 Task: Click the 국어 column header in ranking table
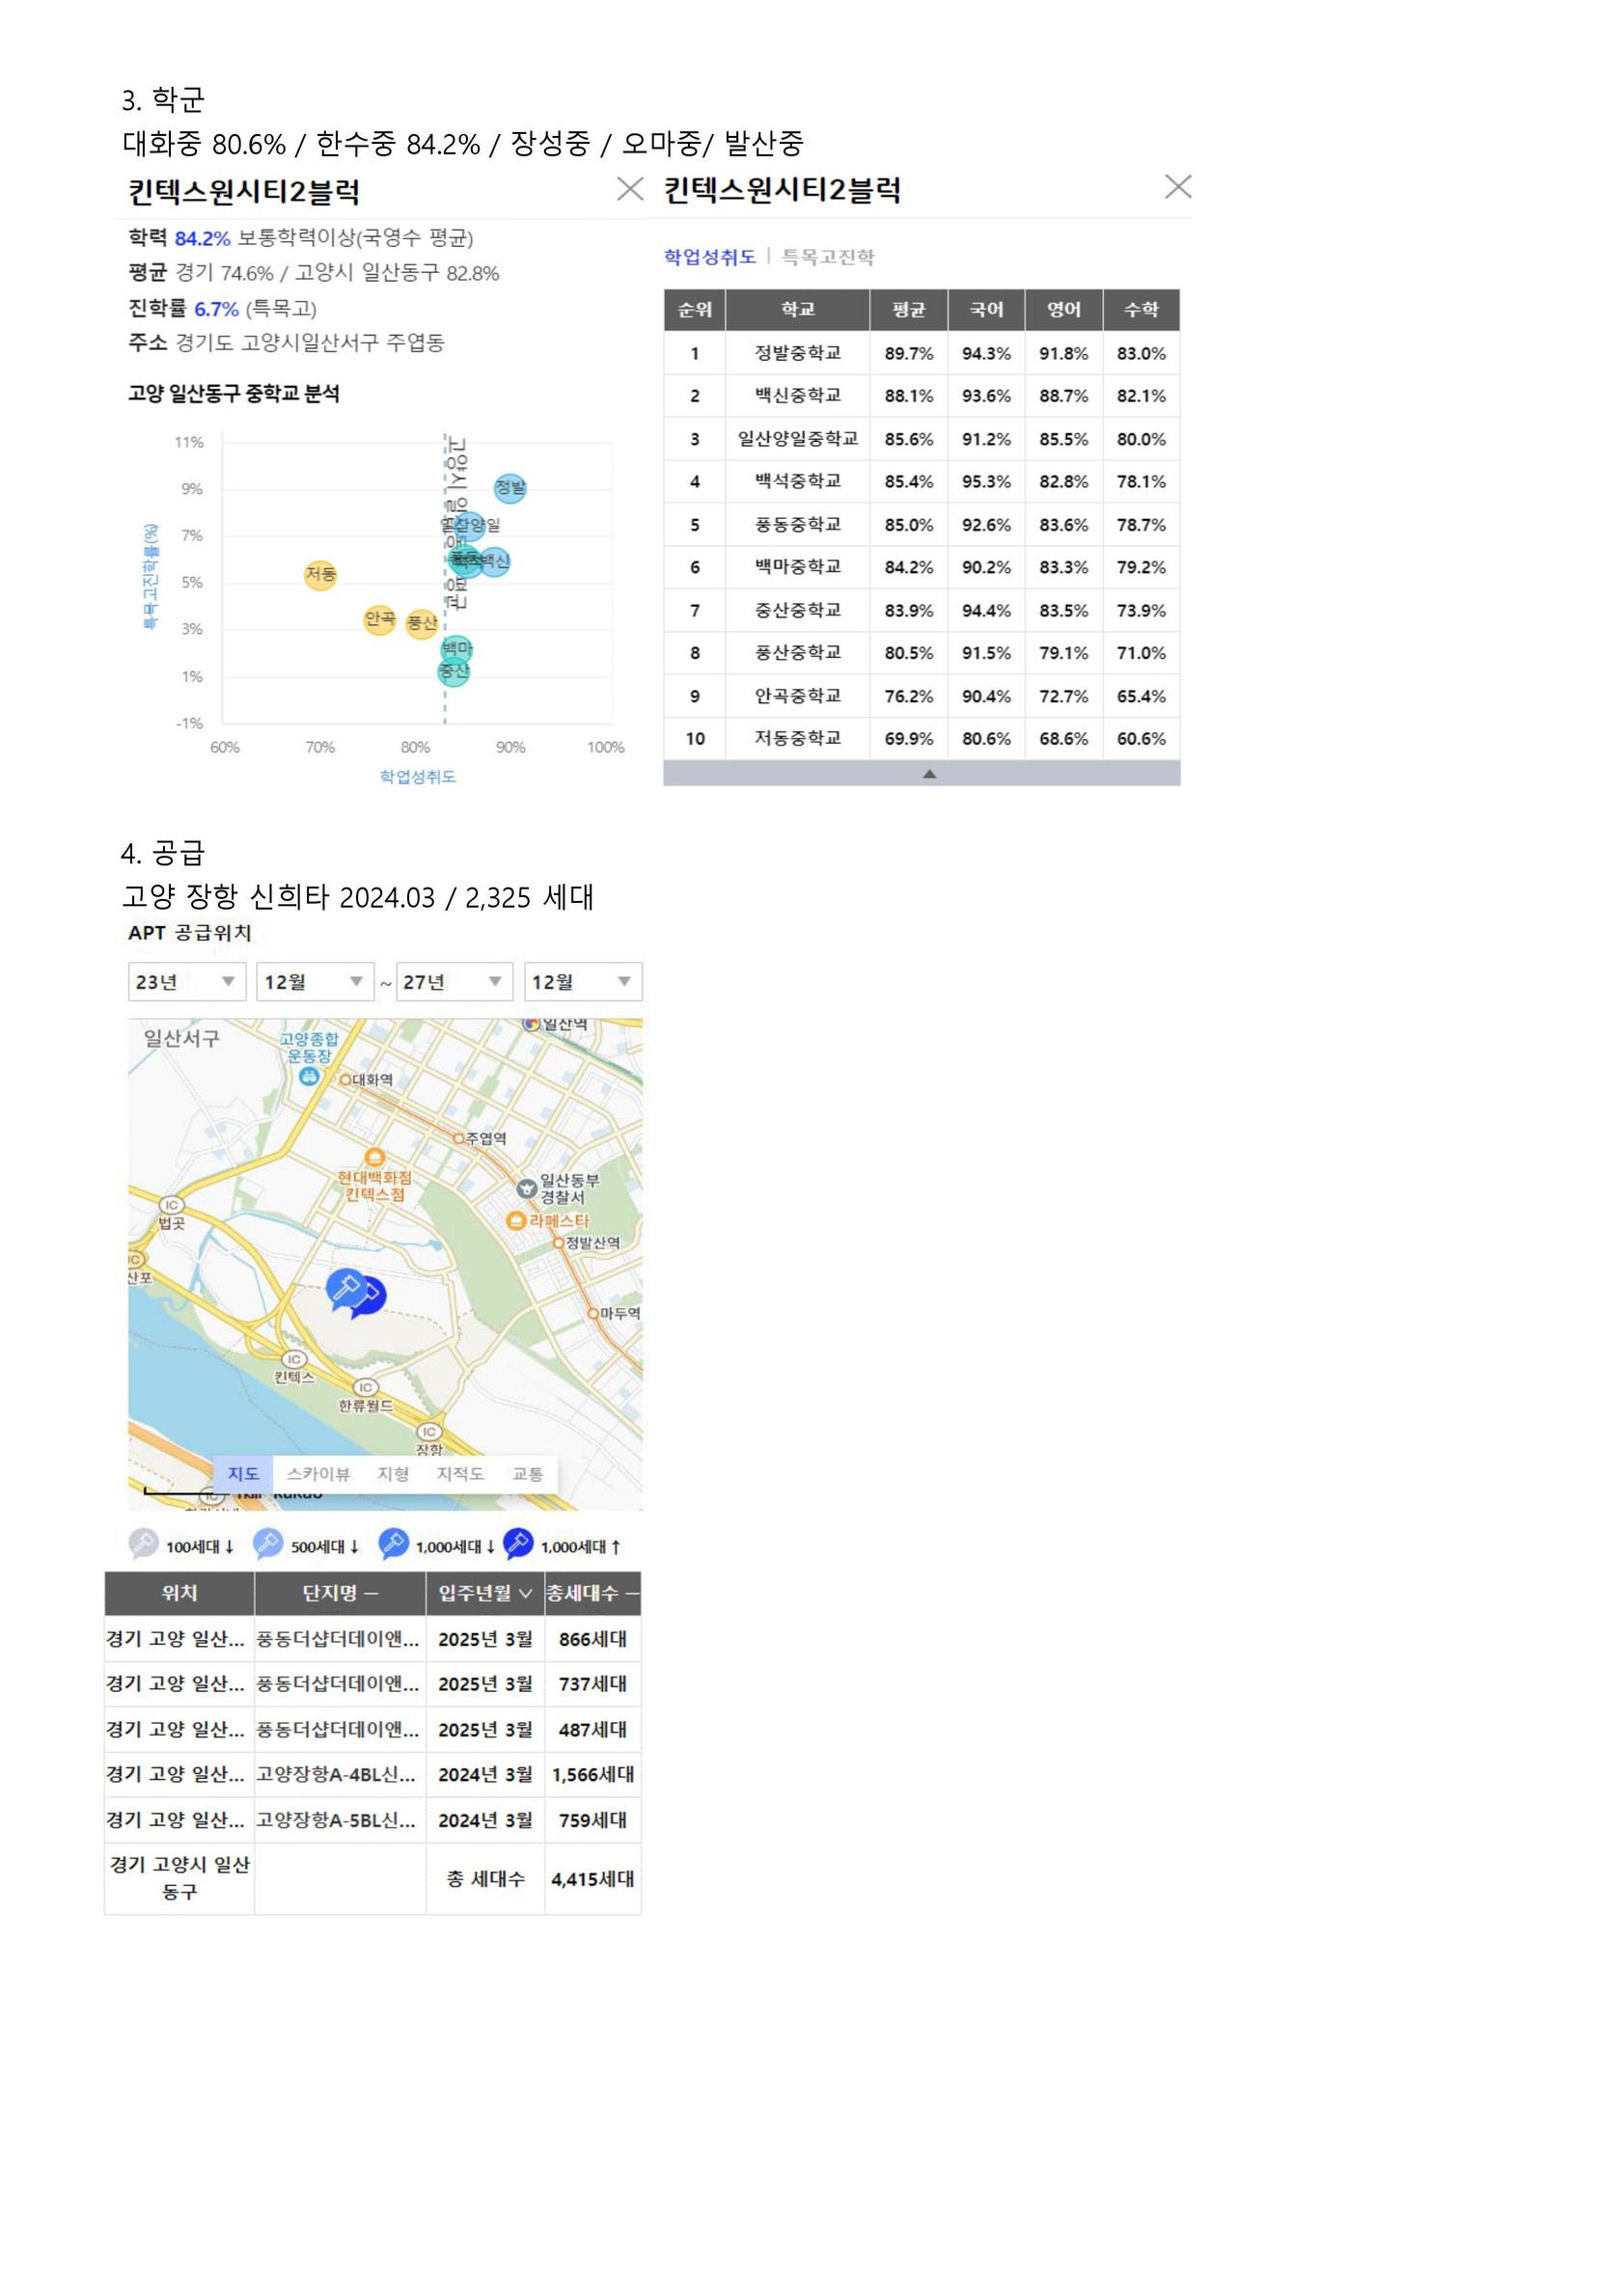986,310
